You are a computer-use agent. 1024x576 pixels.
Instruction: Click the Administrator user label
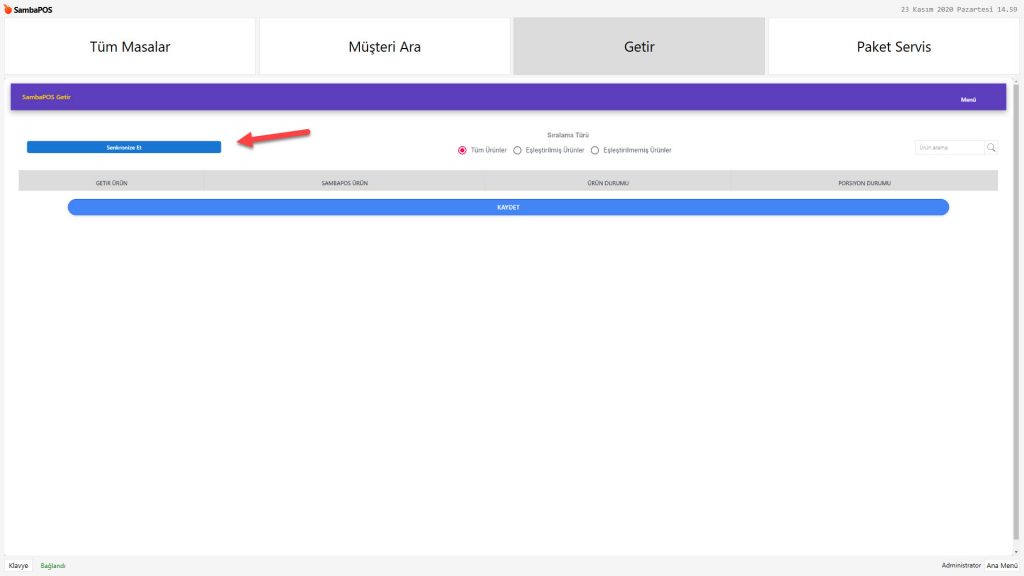pos(961,566)
